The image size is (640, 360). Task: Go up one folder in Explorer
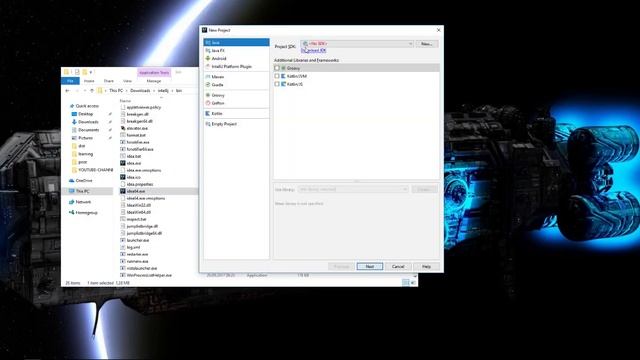coord(92,91)
